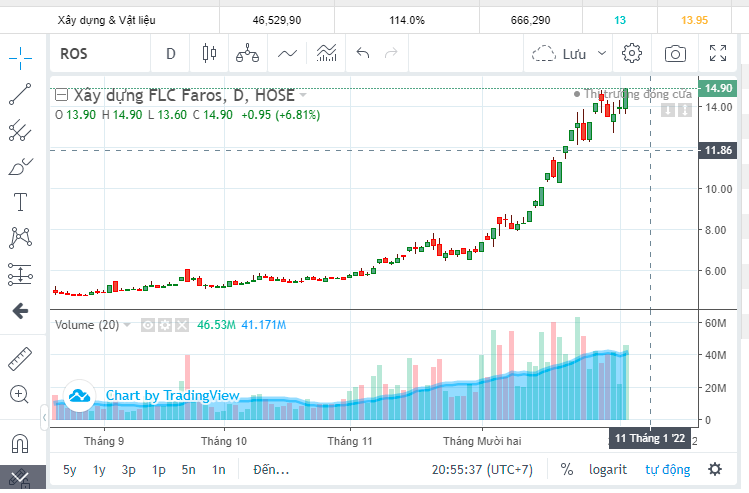The width and height of the screenshot is (749, 493).
Task: Set the 3p time range
Action: click(128, 470)
